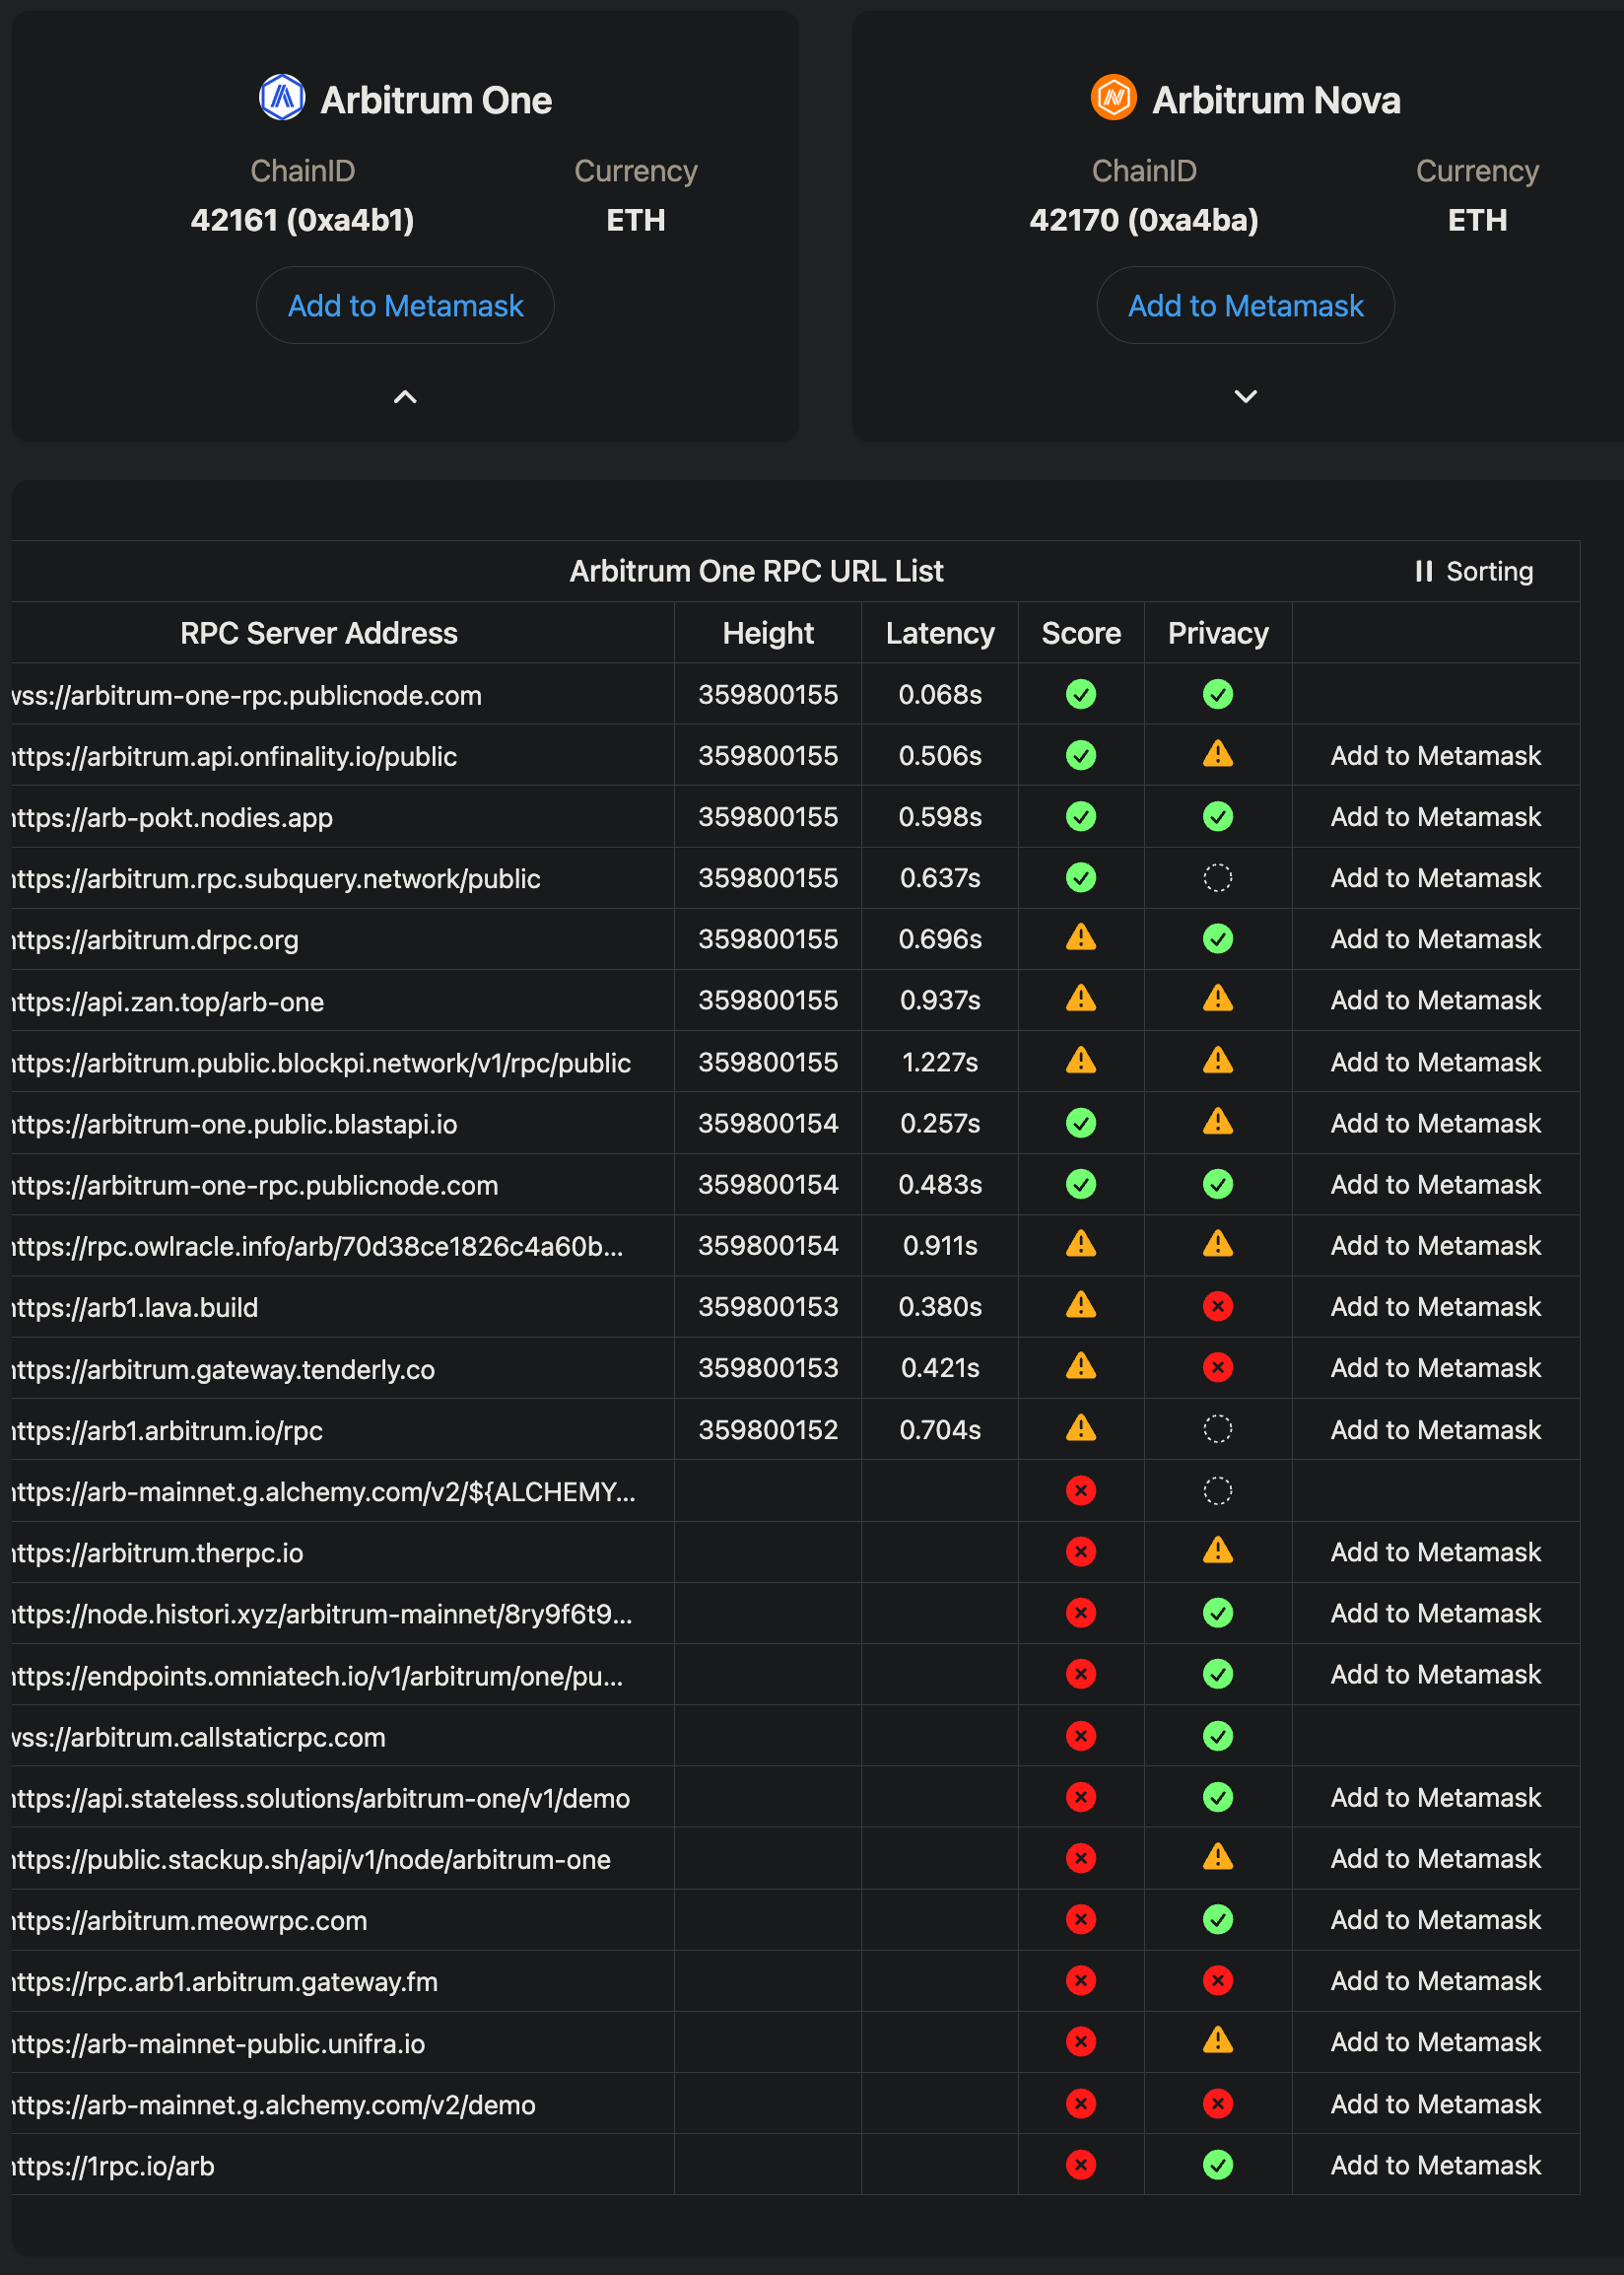
Task: Click privacy icon for wss publicnode row
Action: (1218, 694)
